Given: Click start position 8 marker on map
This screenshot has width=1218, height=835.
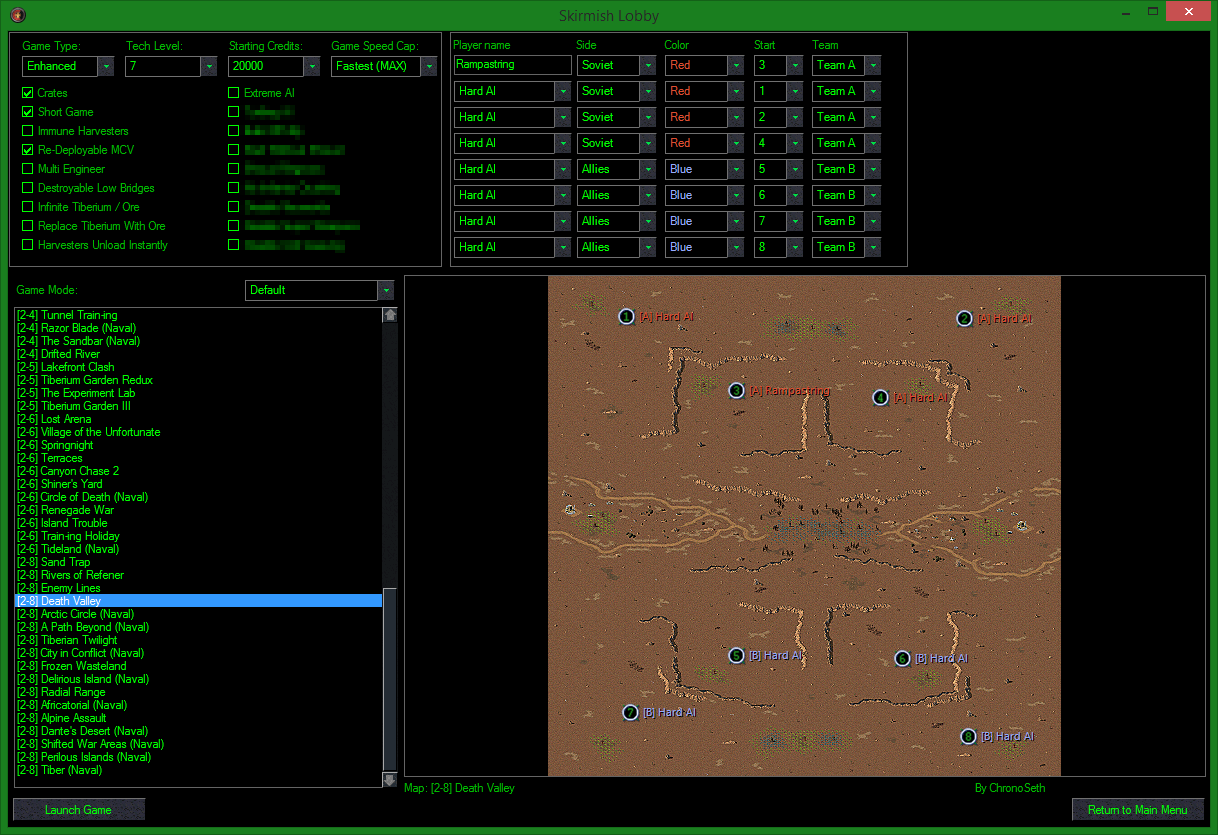Looking at the screenshot, I should [968, 737].
